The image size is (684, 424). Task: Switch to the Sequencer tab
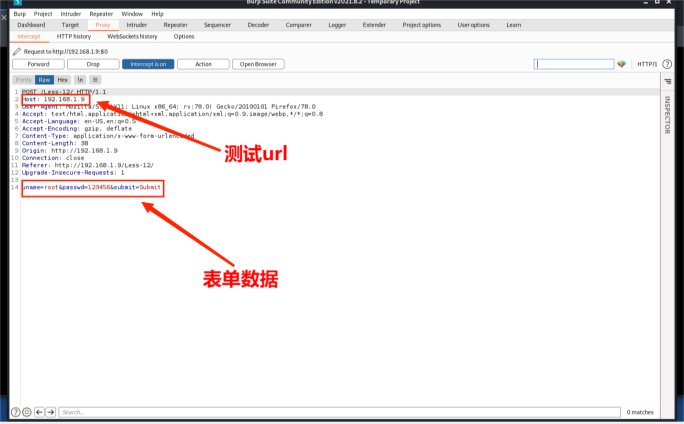coord(217,25)
